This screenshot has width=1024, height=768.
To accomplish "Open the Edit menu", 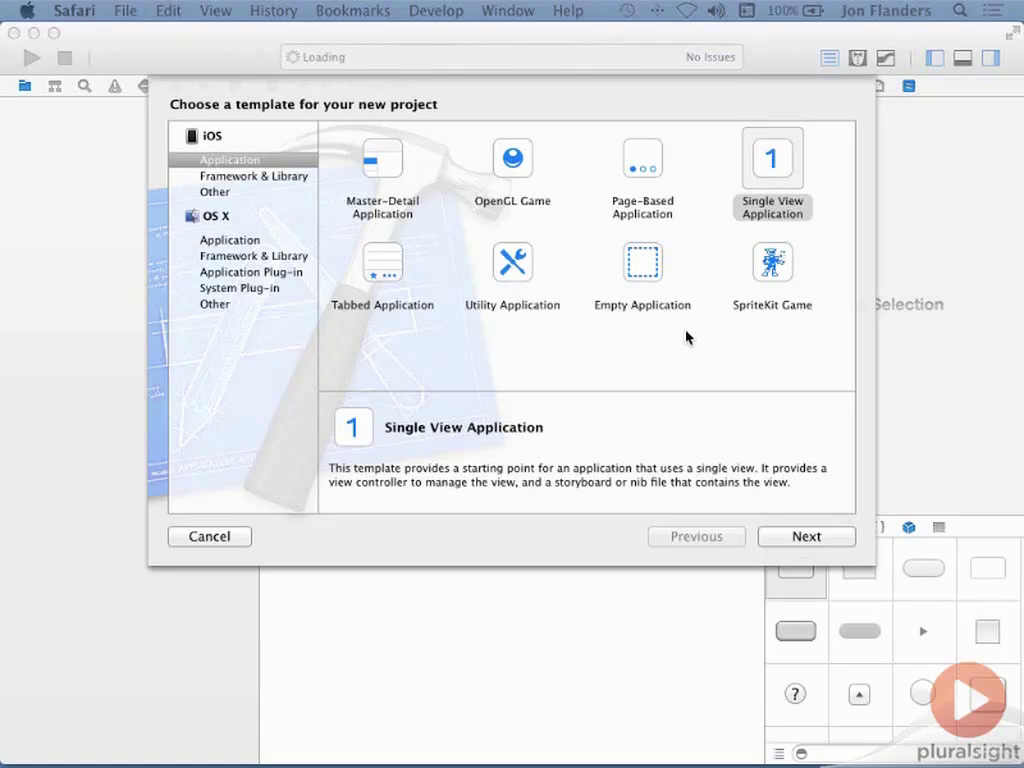I will pos(168,10).
